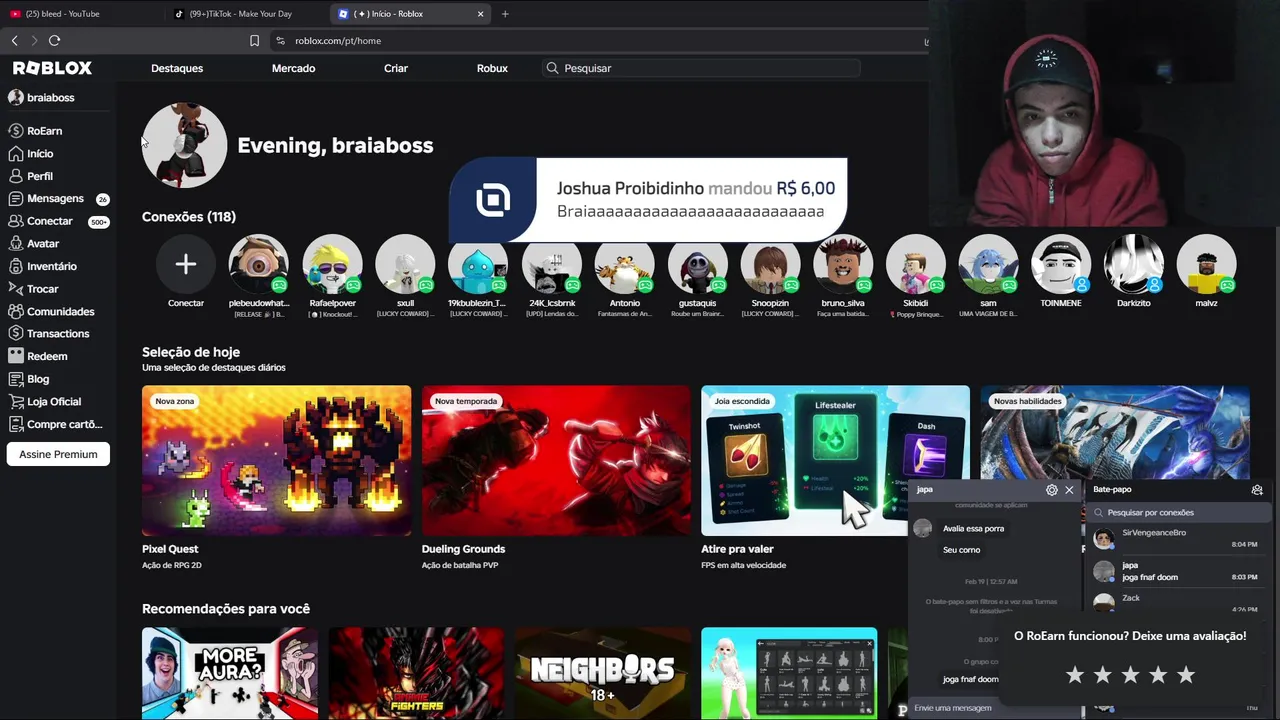Close the Início - Roblox tab
Screen dimensions: 1280x720
tap(480, 14)
